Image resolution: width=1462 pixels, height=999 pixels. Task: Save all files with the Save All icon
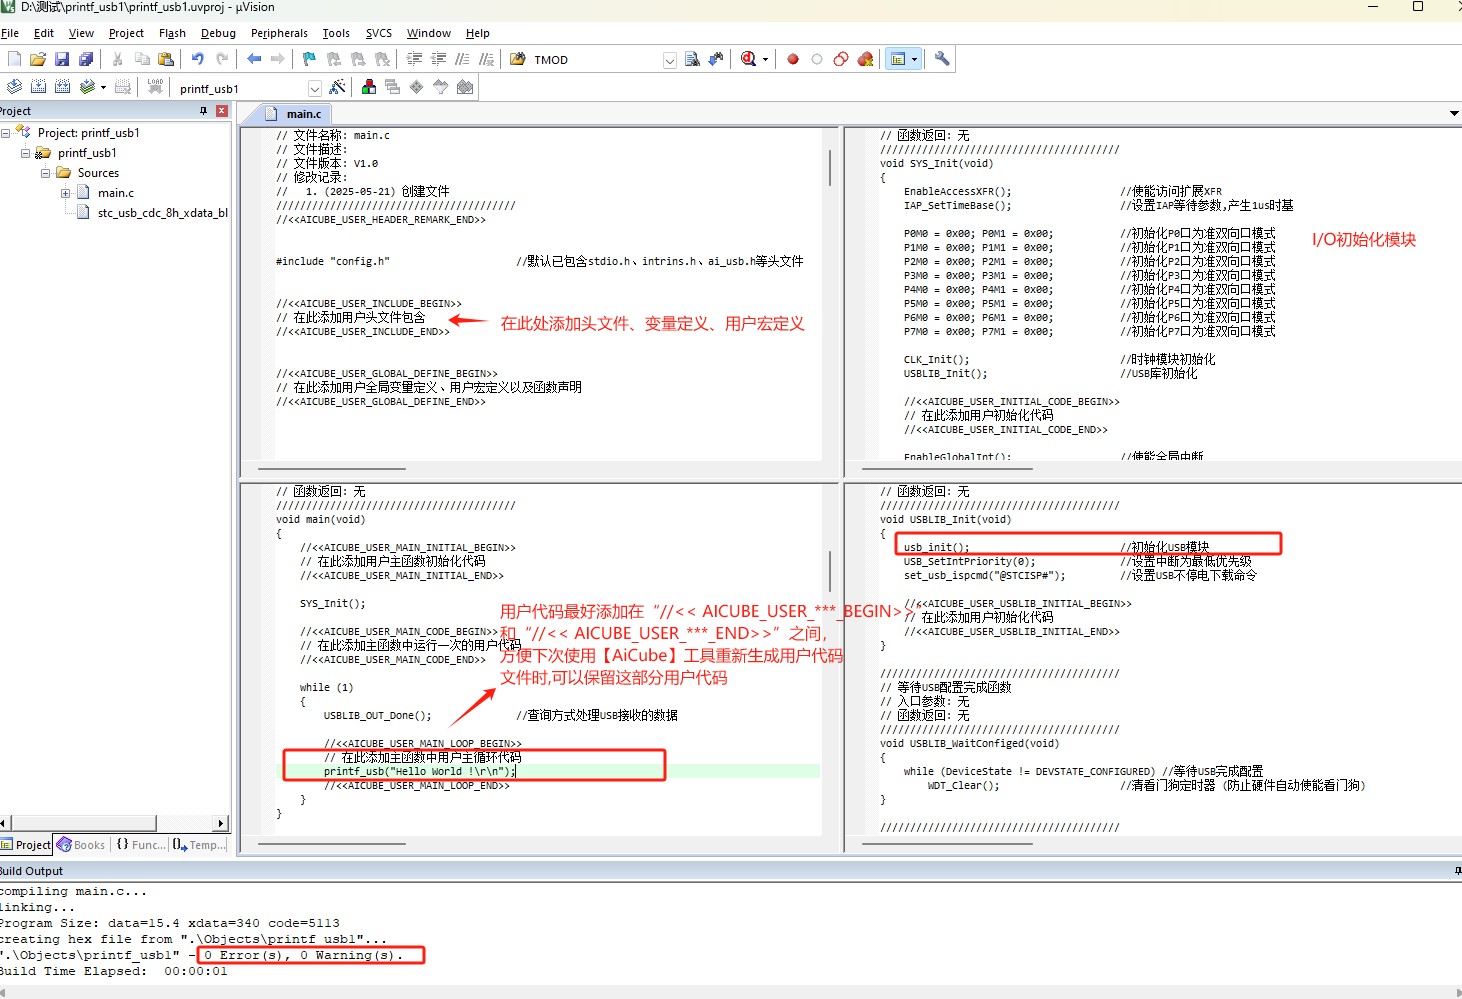pos(86,59)
